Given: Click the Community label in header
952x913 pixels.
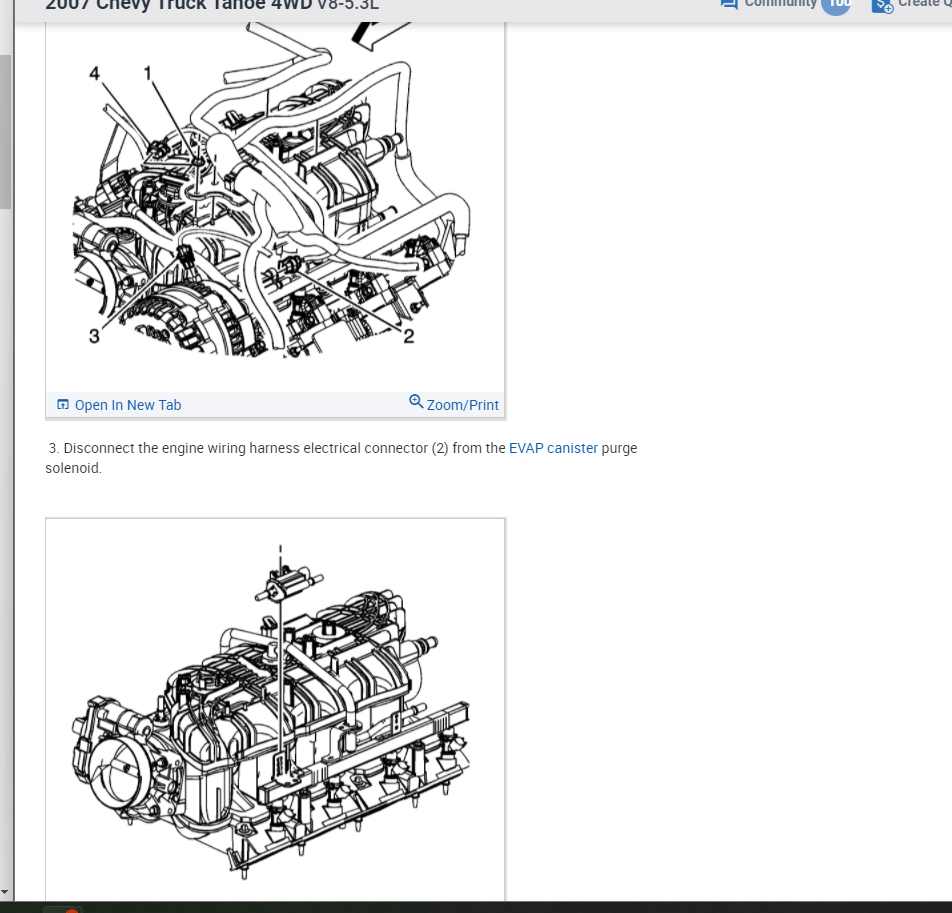Looking at the screenshot, I should pos(780,4).
